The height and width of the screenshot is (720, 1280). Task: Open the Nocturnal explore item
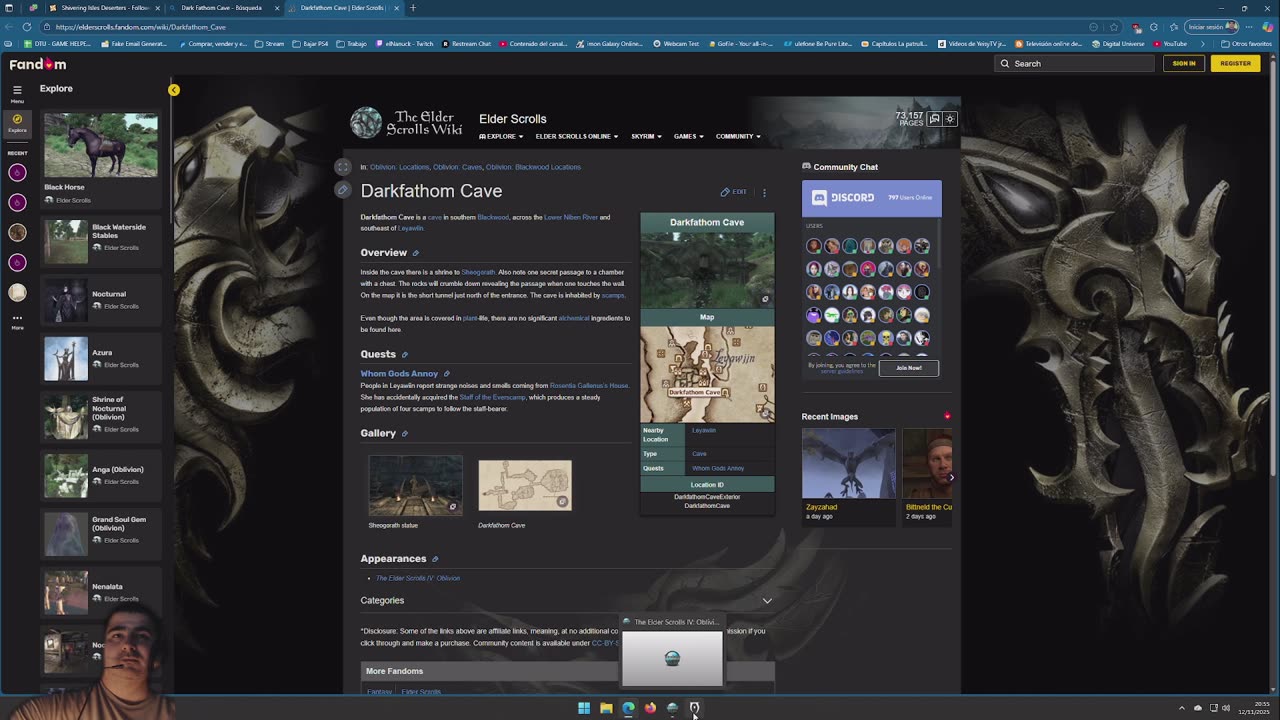pos(100,300)
